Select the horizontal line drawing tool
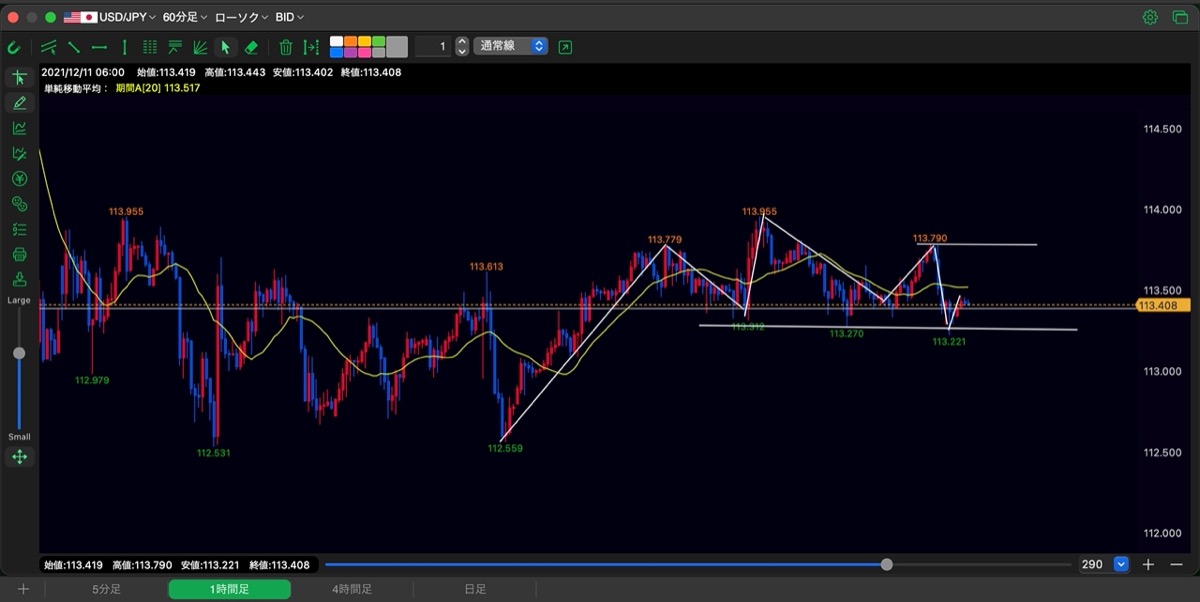 99,46
